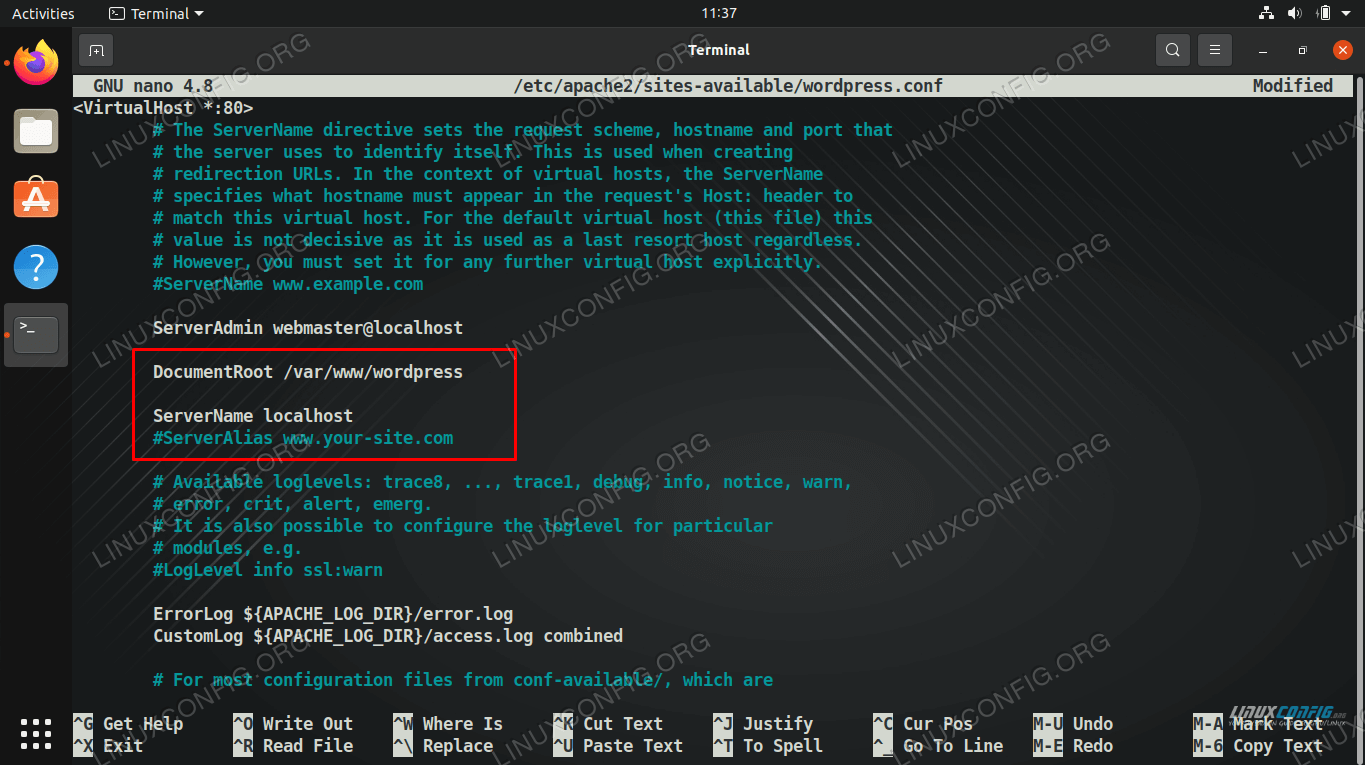Image resolution: width=1365 pixels, height=765 pixels.
Task: Click the volume icon in top bar
Action: pyautogui.click(x=1295, y=14)
